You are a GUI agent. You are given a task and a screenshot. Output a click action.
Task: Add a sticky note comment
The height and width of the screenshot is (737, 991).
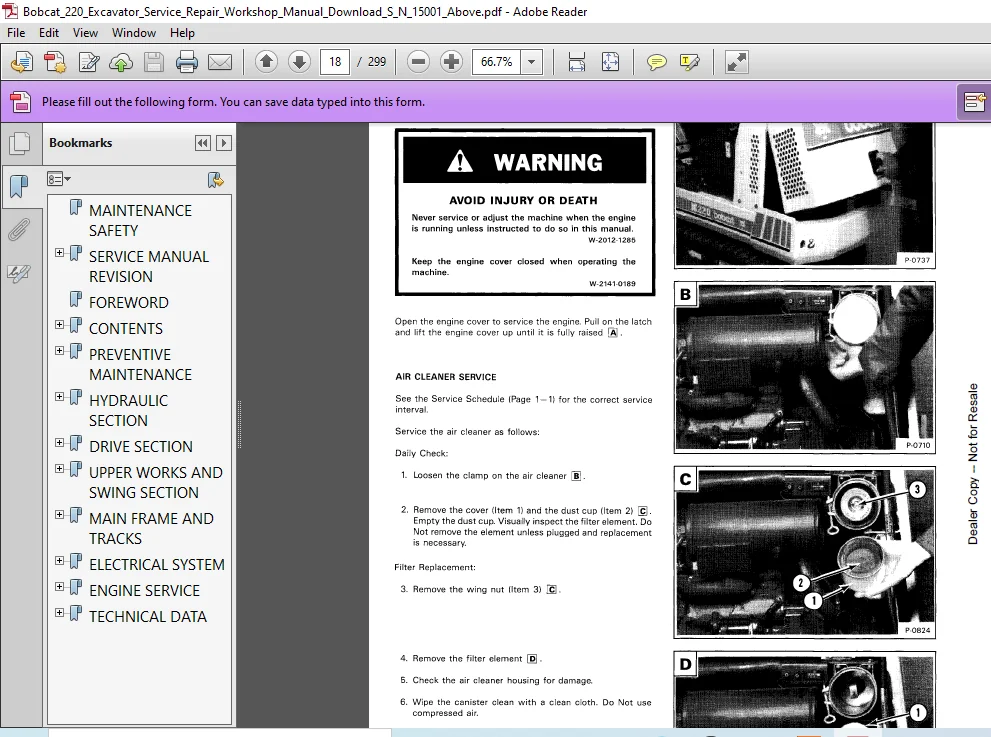pos(657,62)
